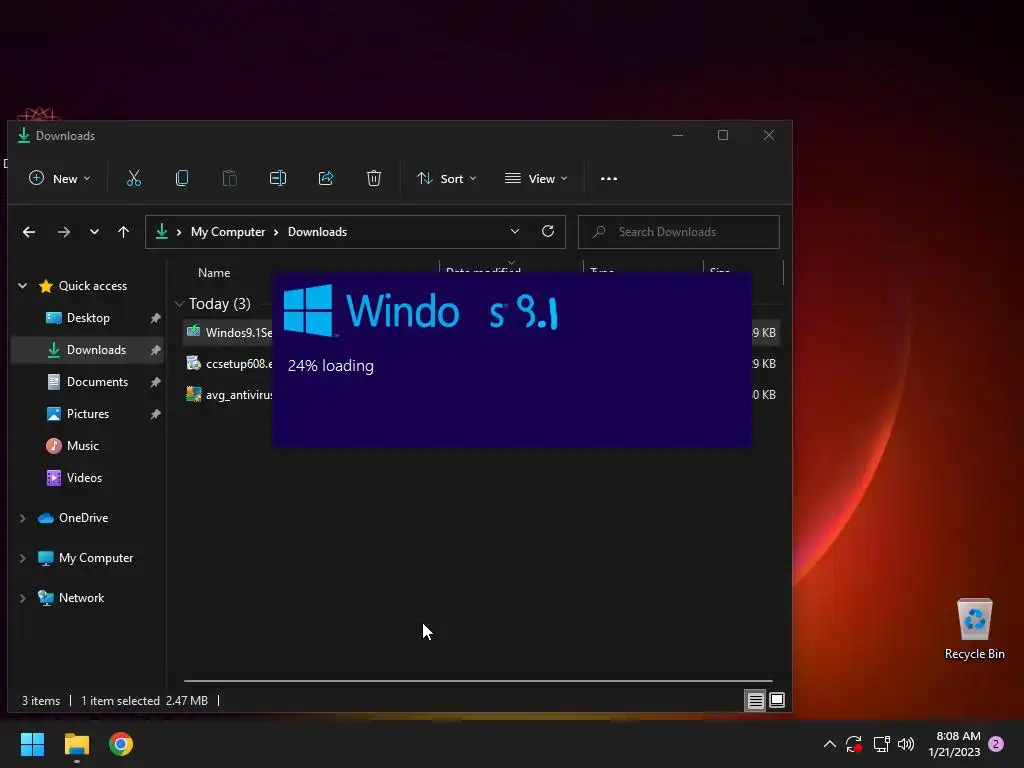Click the Rename icon in toolbar
Screen dimensions: 1024x768
click(x=278, y=178)
